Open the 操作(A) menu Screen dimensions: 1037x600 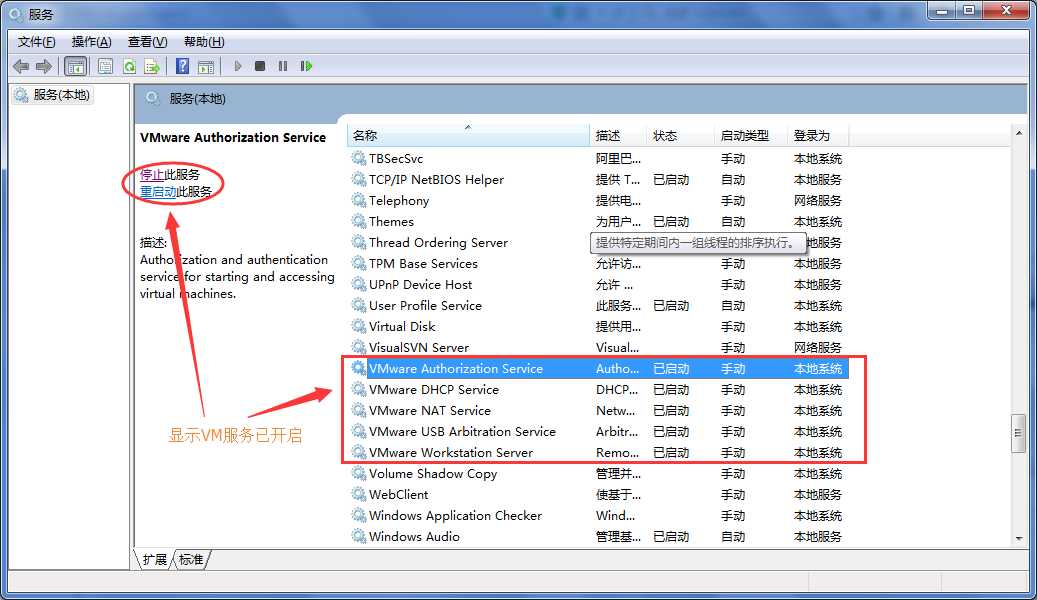coord(91,42)
